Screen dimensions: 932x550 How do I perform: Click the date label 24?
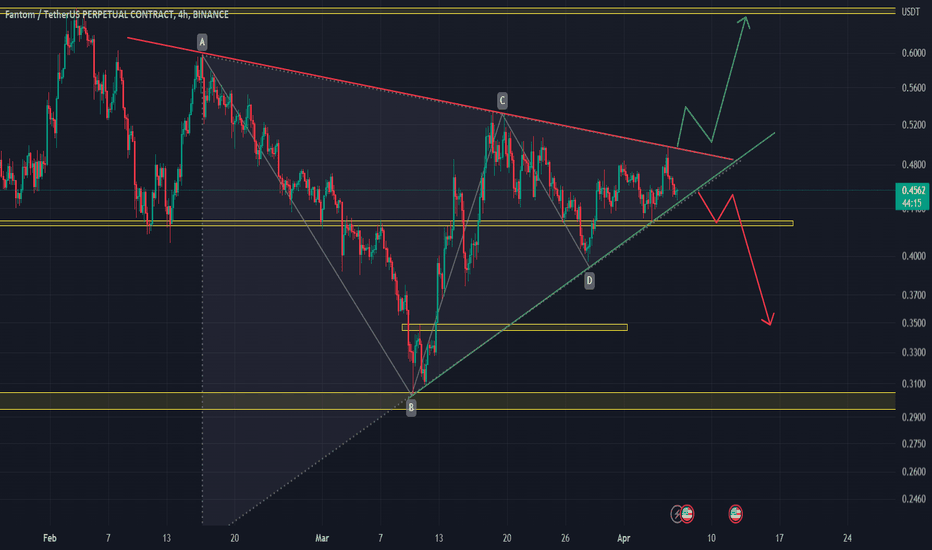pyautogui.click(x=847, y=538)
